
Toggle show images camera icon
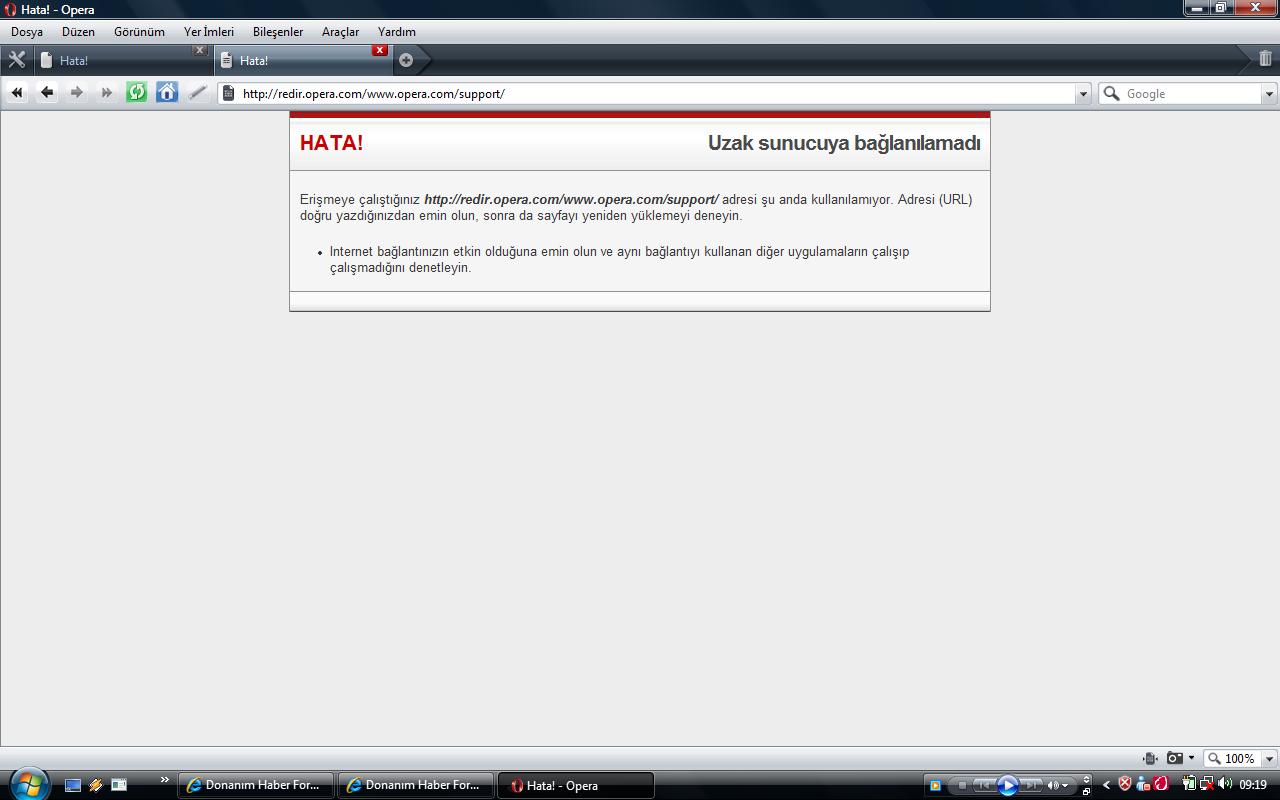[1175, 759]
